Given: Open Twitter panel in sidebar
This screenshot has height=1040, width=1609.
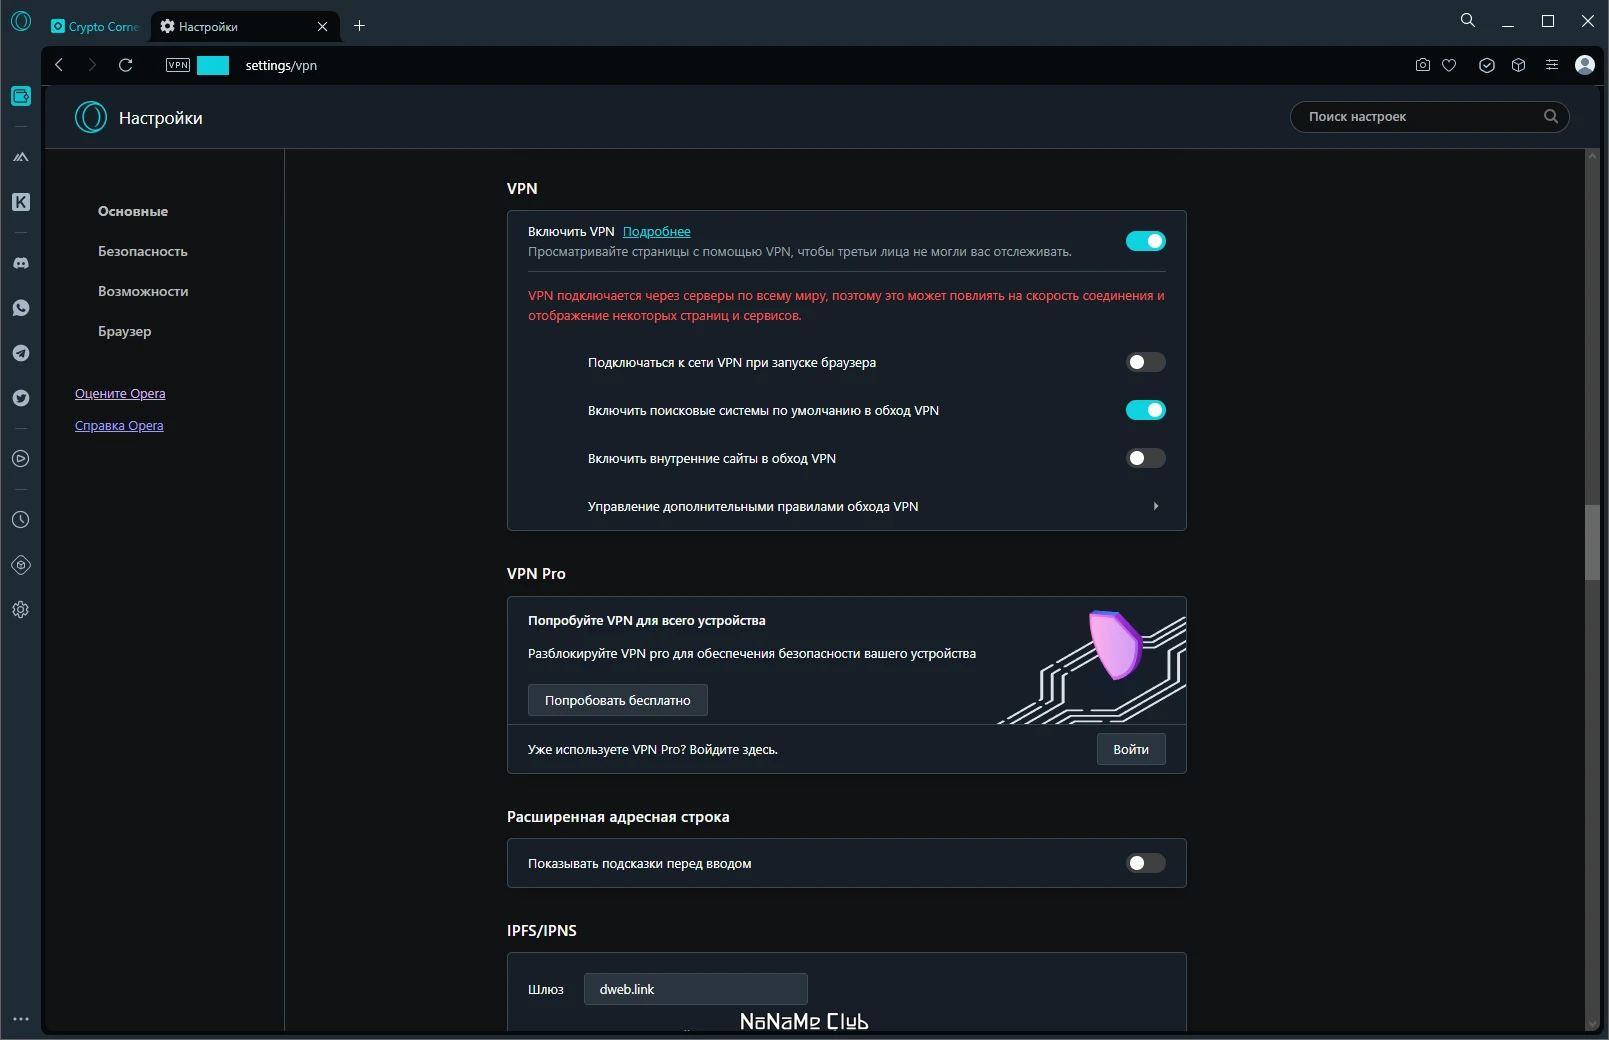Looking at the screenshot, I should 20,398.
